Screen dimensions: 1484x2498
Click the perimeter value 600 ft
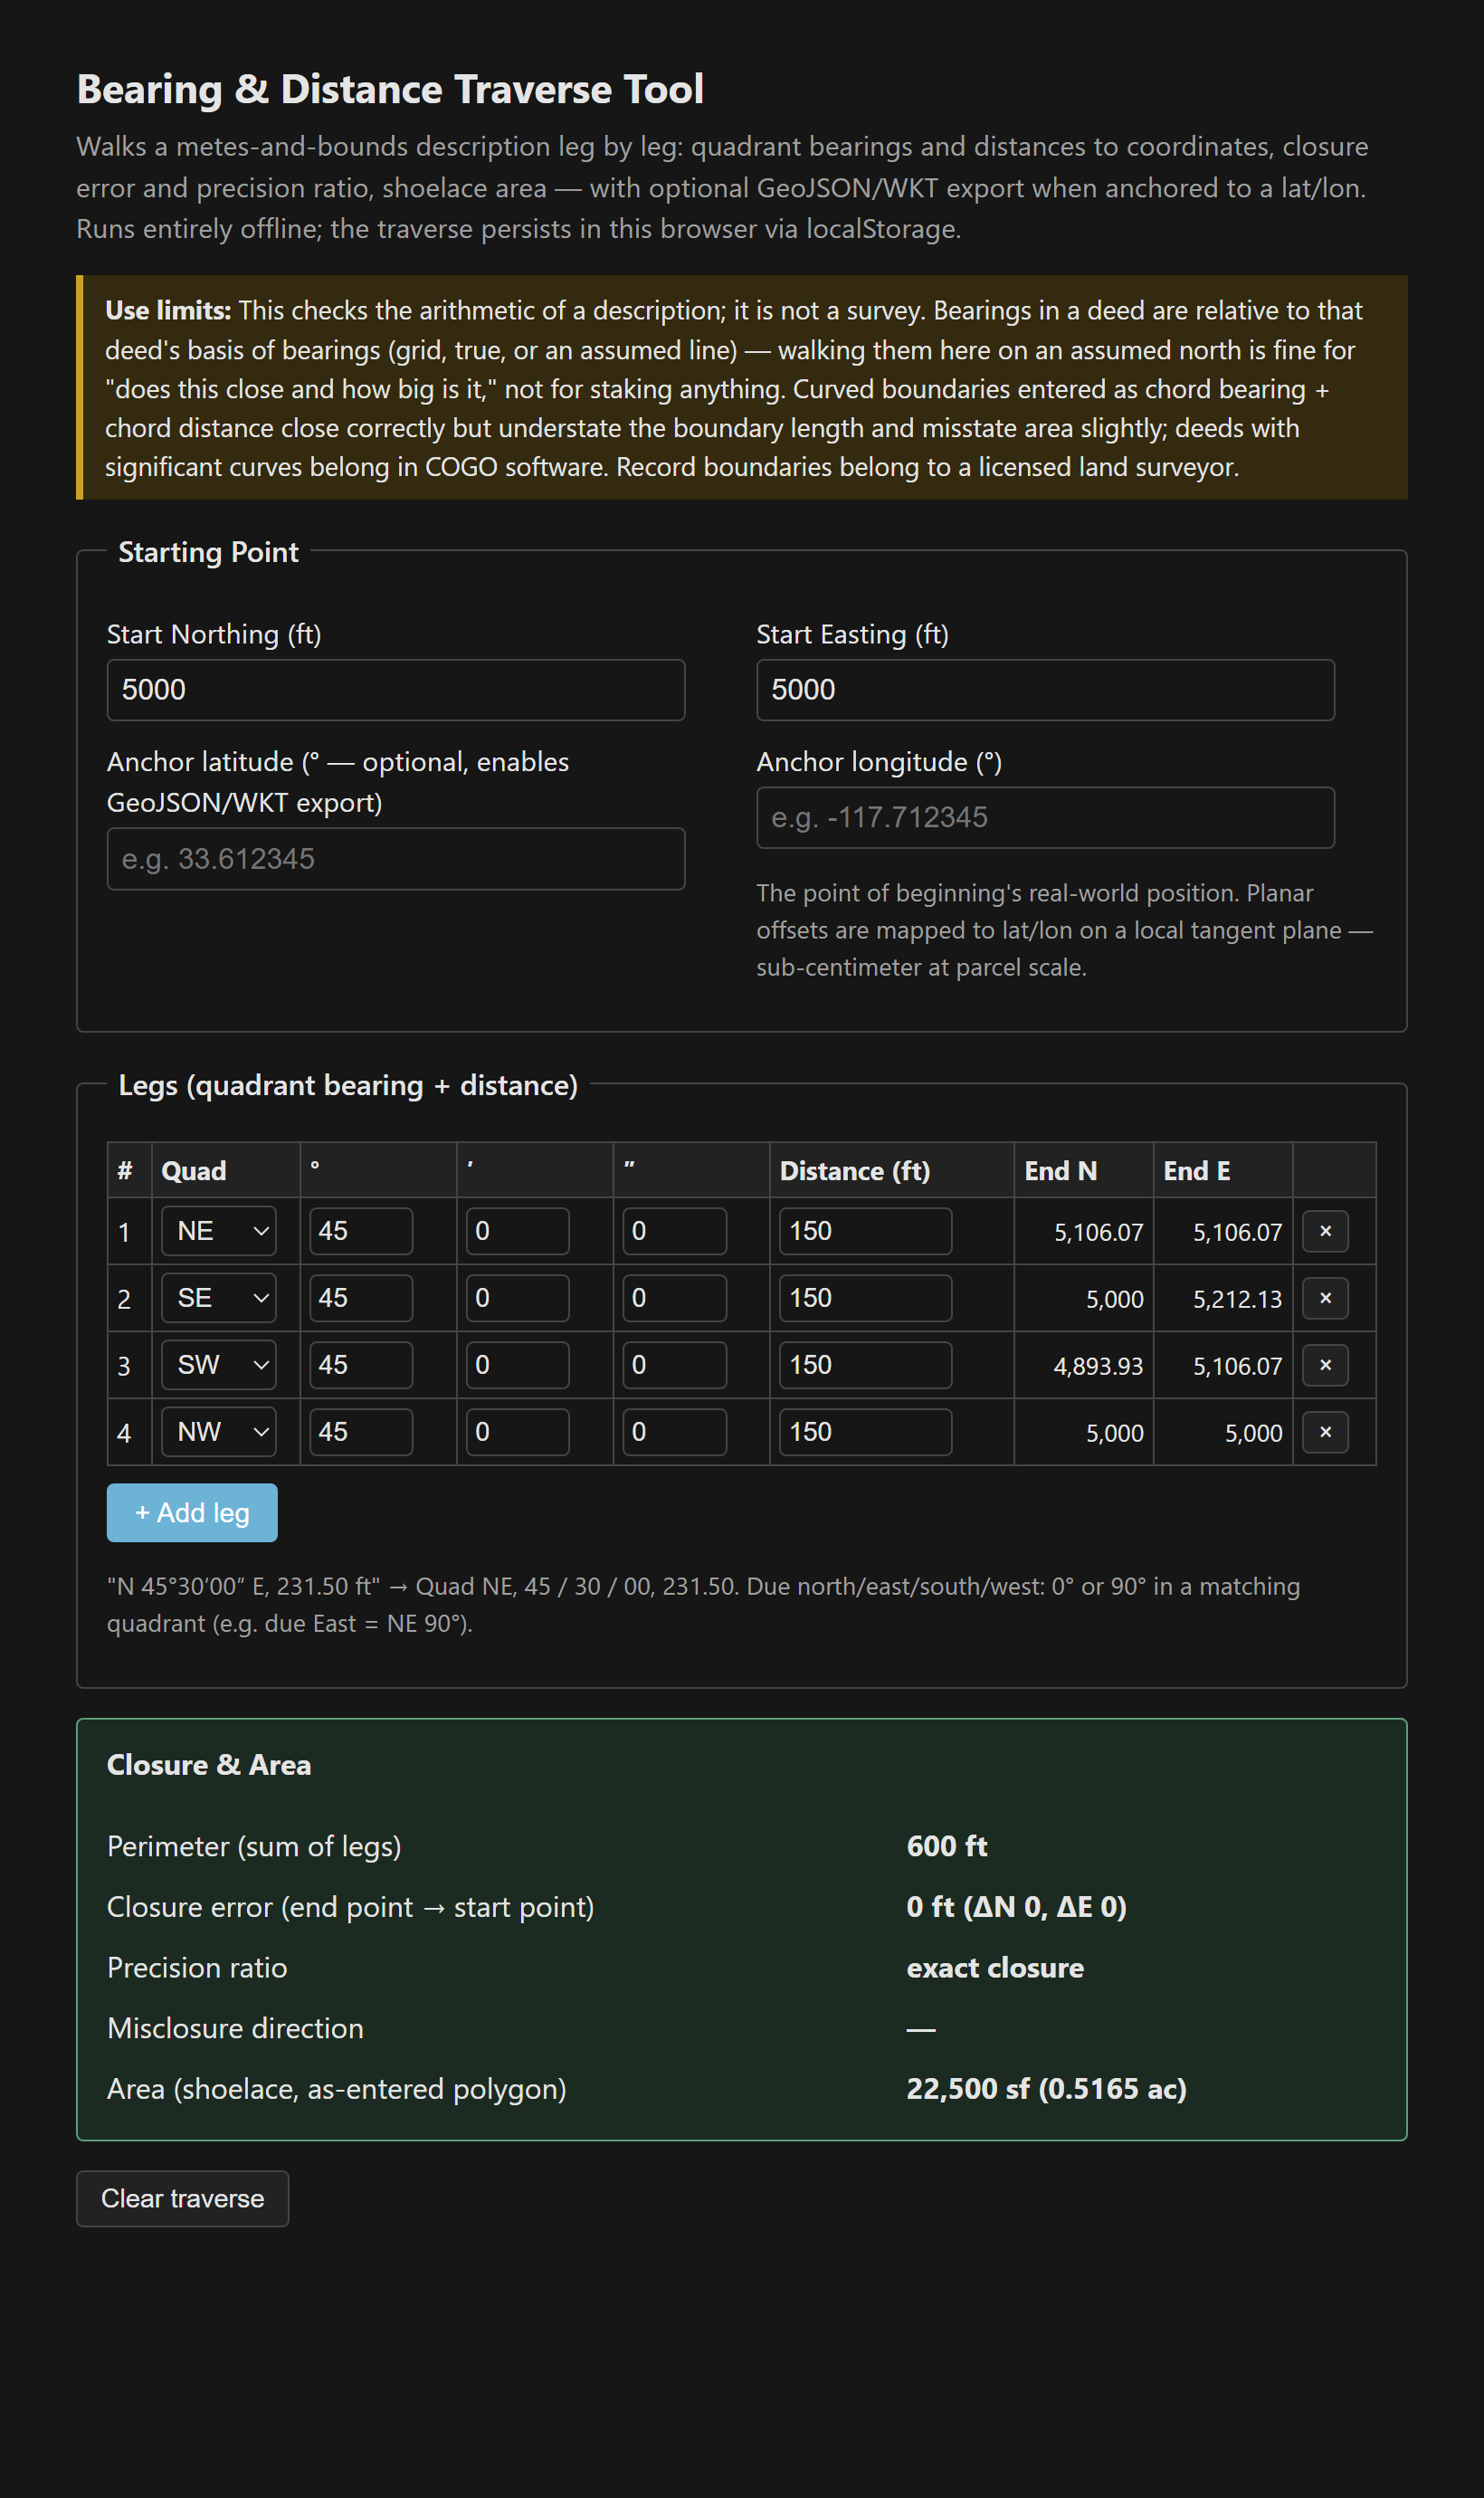[x=947, y=1846]
